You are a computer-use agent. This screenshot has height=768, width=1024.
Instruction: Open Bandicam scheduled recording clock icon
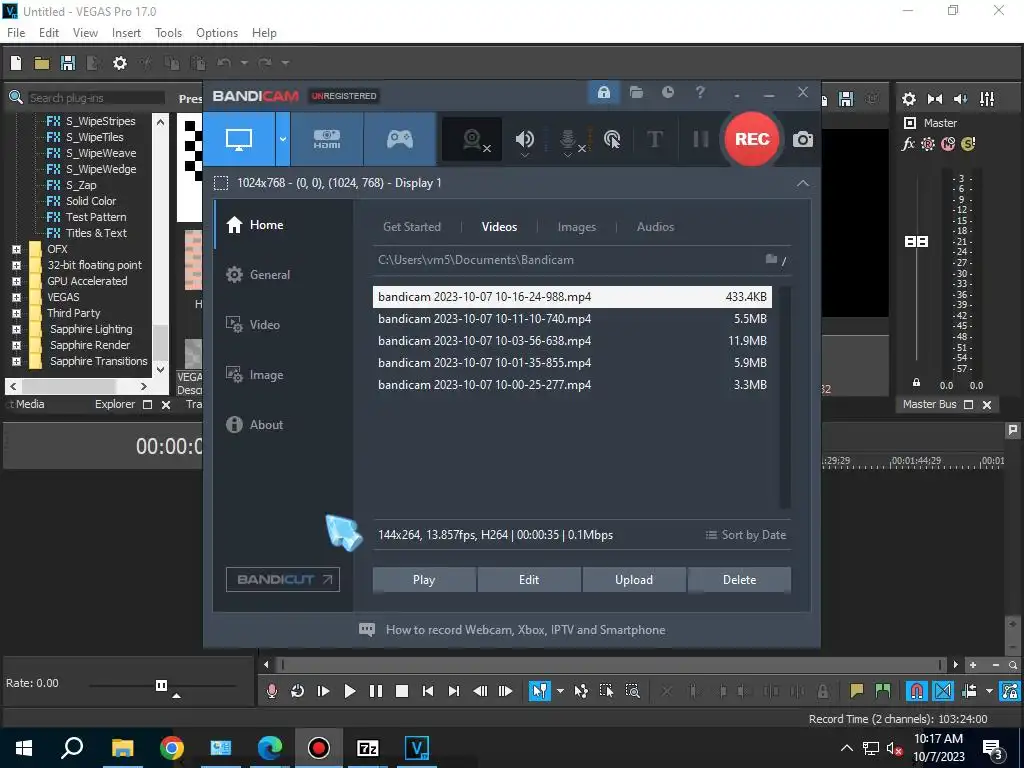tap(667, 93)
